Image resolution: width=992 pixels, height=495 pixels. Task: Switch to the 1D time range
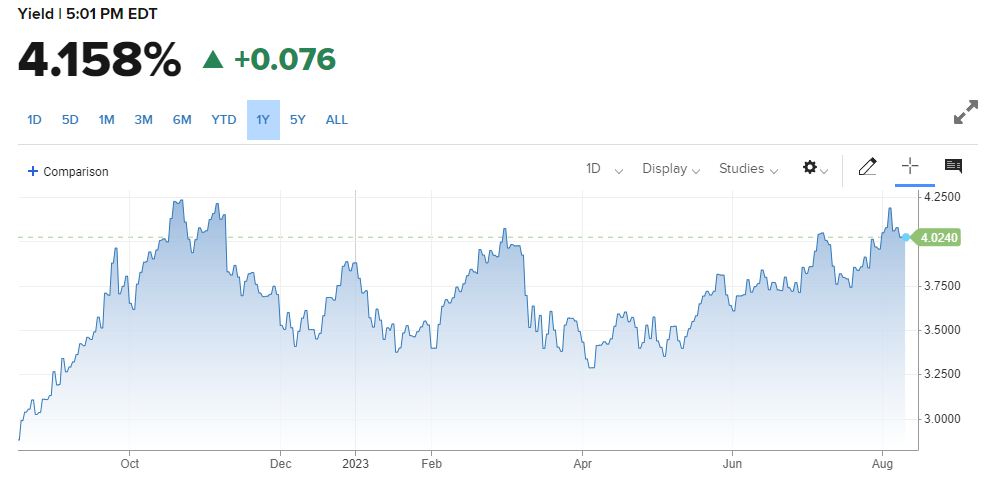click(34, 120)
